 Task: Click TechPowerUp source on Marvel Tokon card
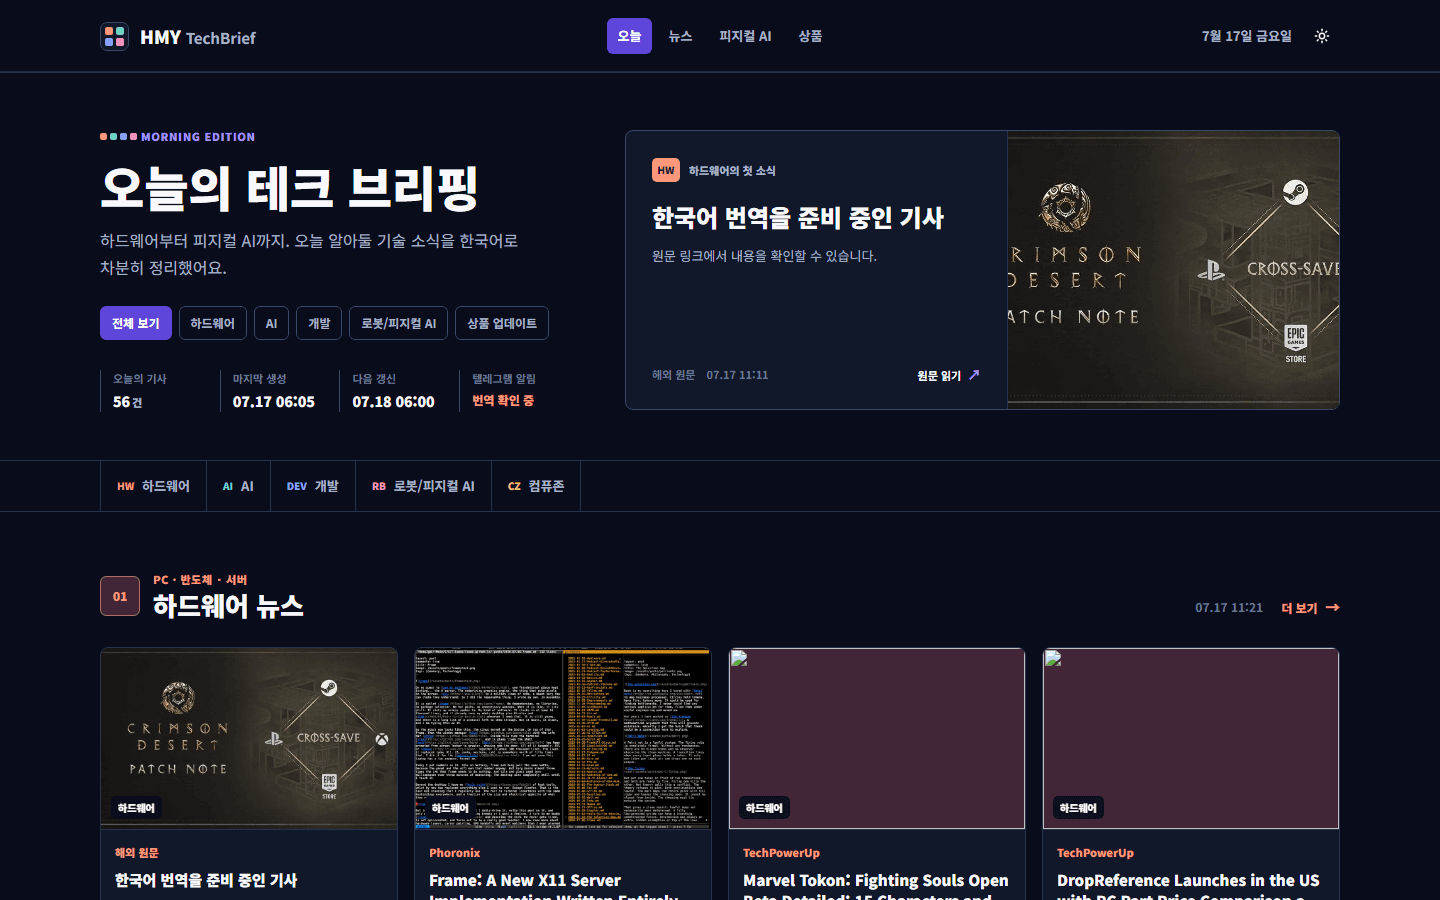pyautogui.click(x=781, y=853)
